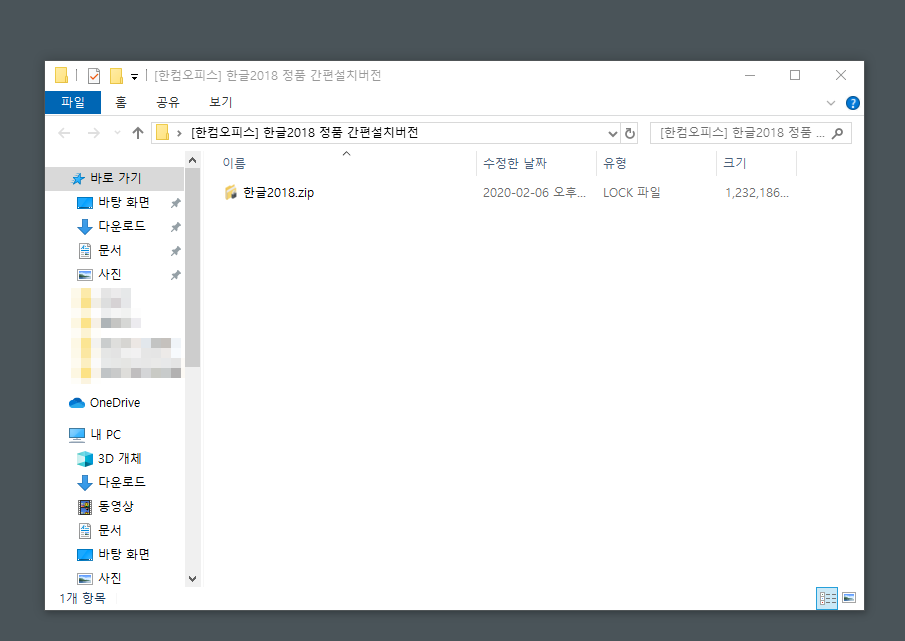Image resolution: width=905 pixels, height=641 pixels.
Task: Open the quick access toolbar customize dropdown
Action: point(134,76)
